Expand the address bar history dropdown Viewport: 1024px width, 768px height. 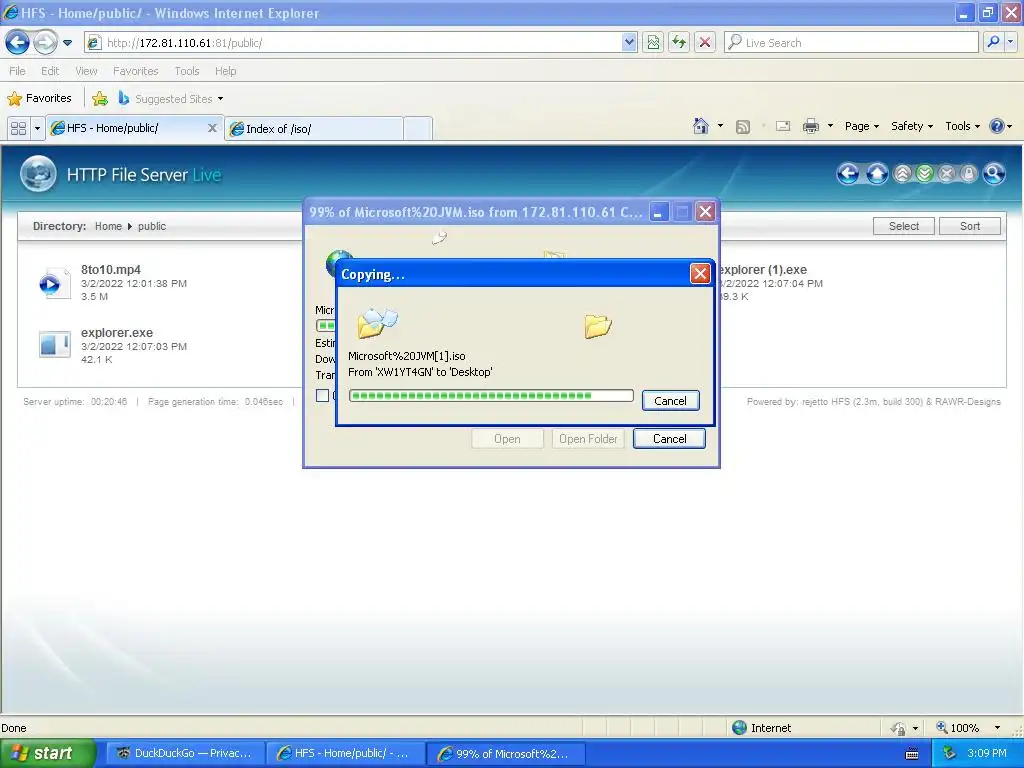629,43
